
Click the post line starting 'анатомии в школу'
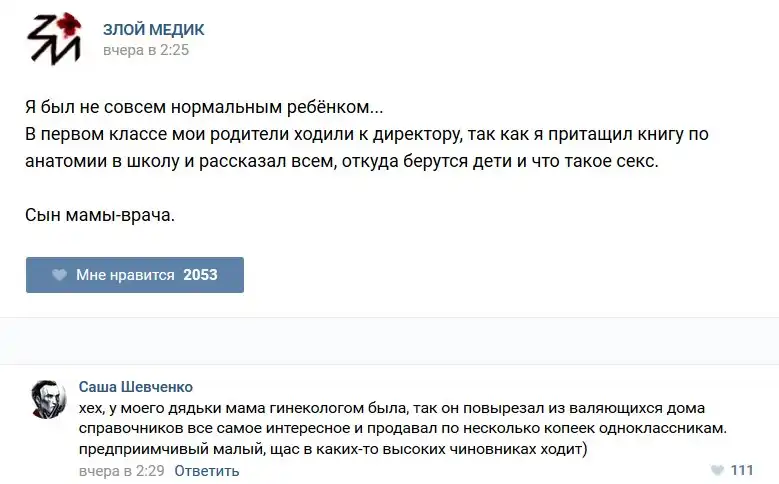coord(342,160)
